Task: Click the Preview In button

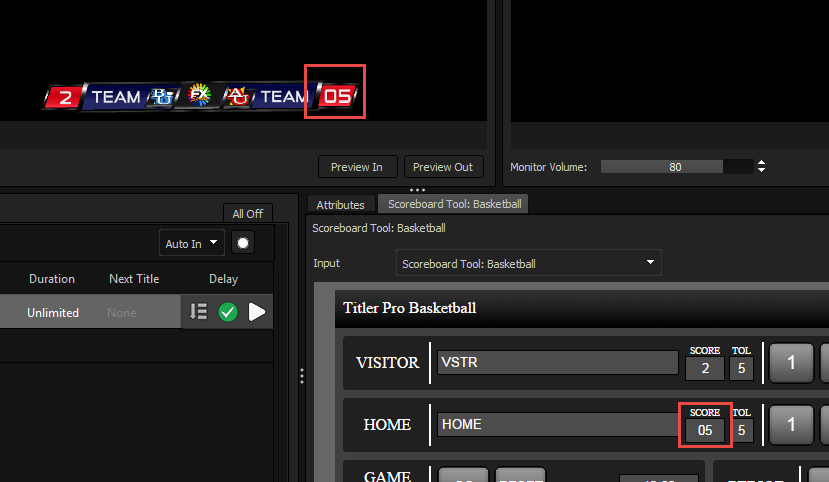Action: tap(357, 167)
